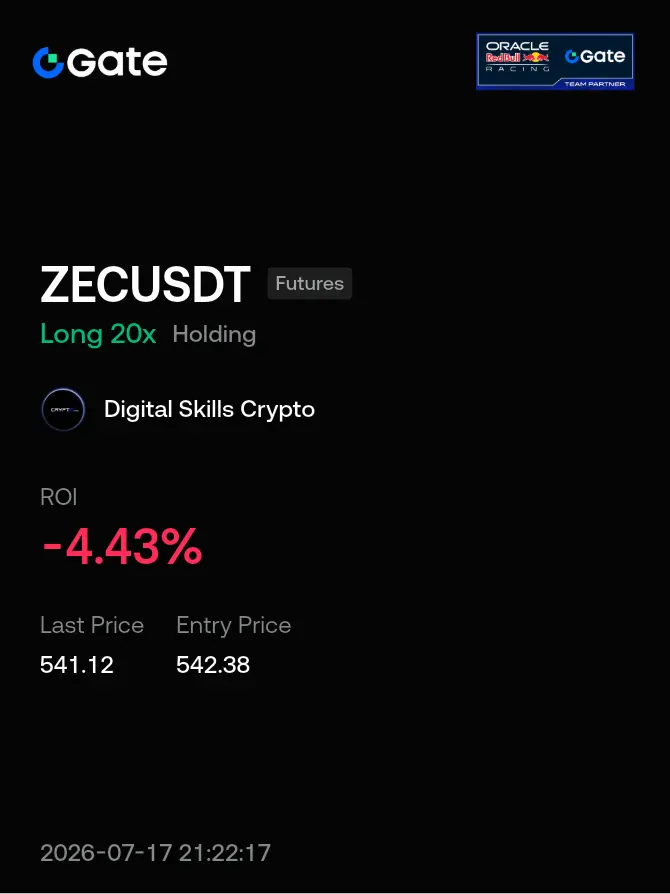Select the ZECUSDT pair title

145,284
